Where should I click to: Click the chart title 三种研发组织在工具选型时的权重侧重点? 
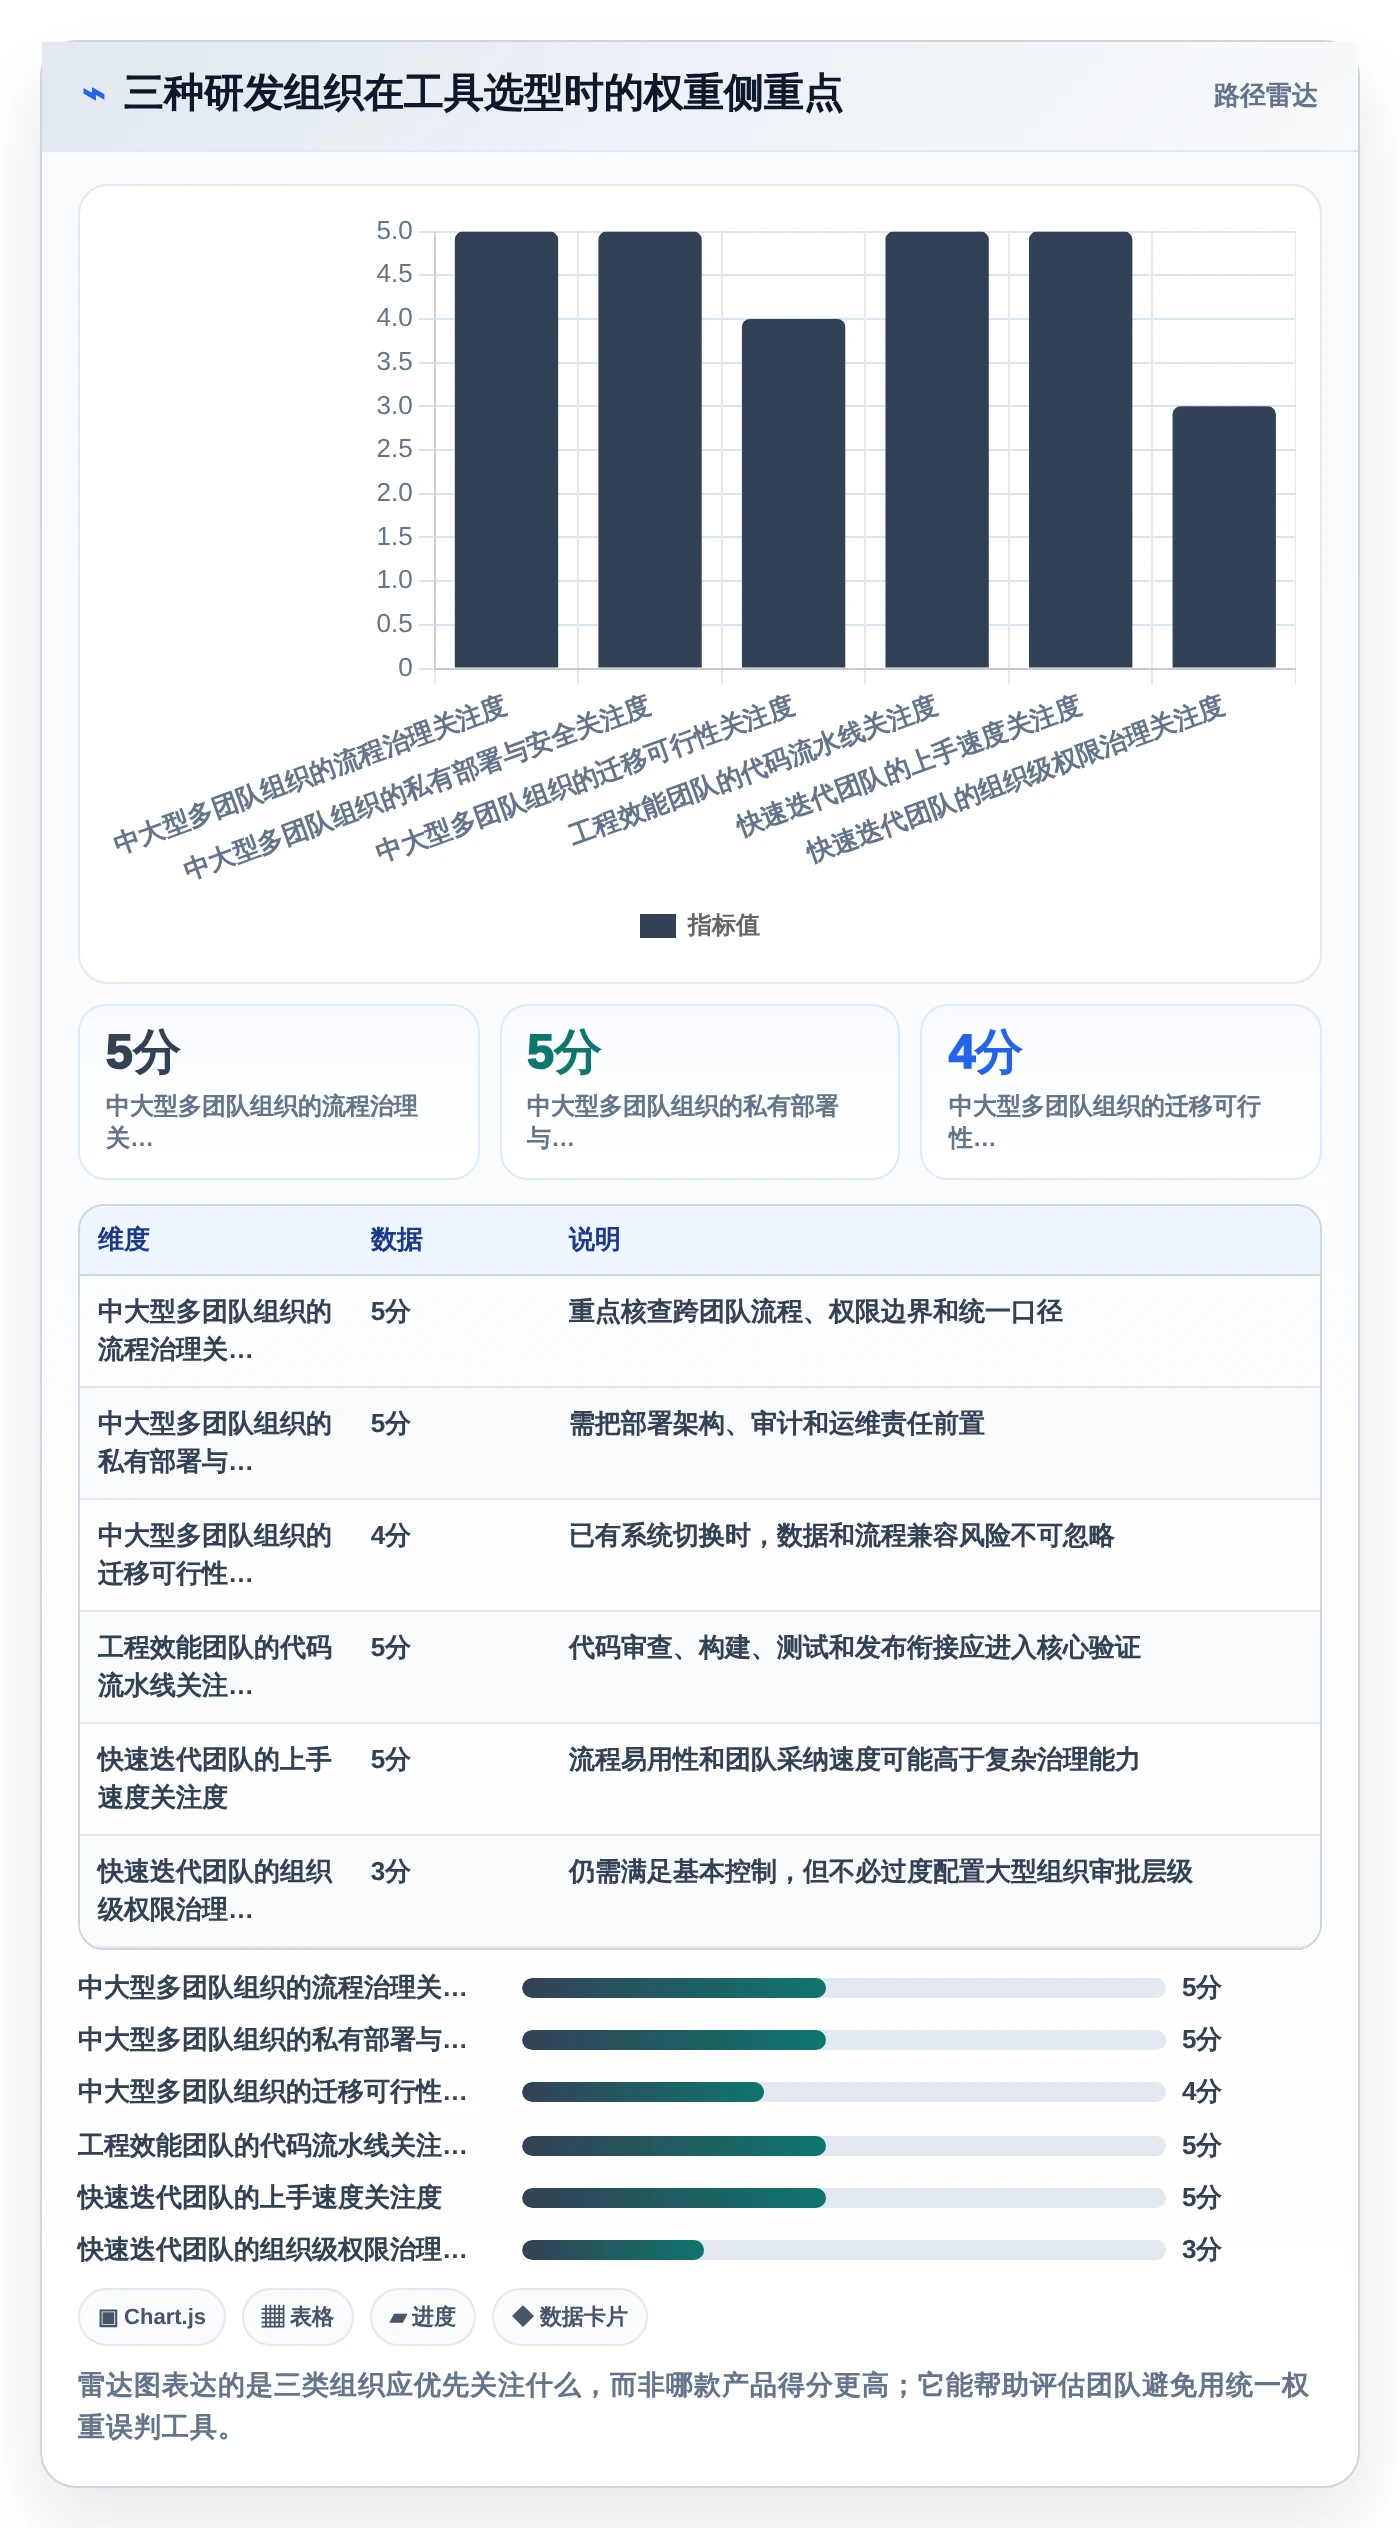tap(483, 94)
